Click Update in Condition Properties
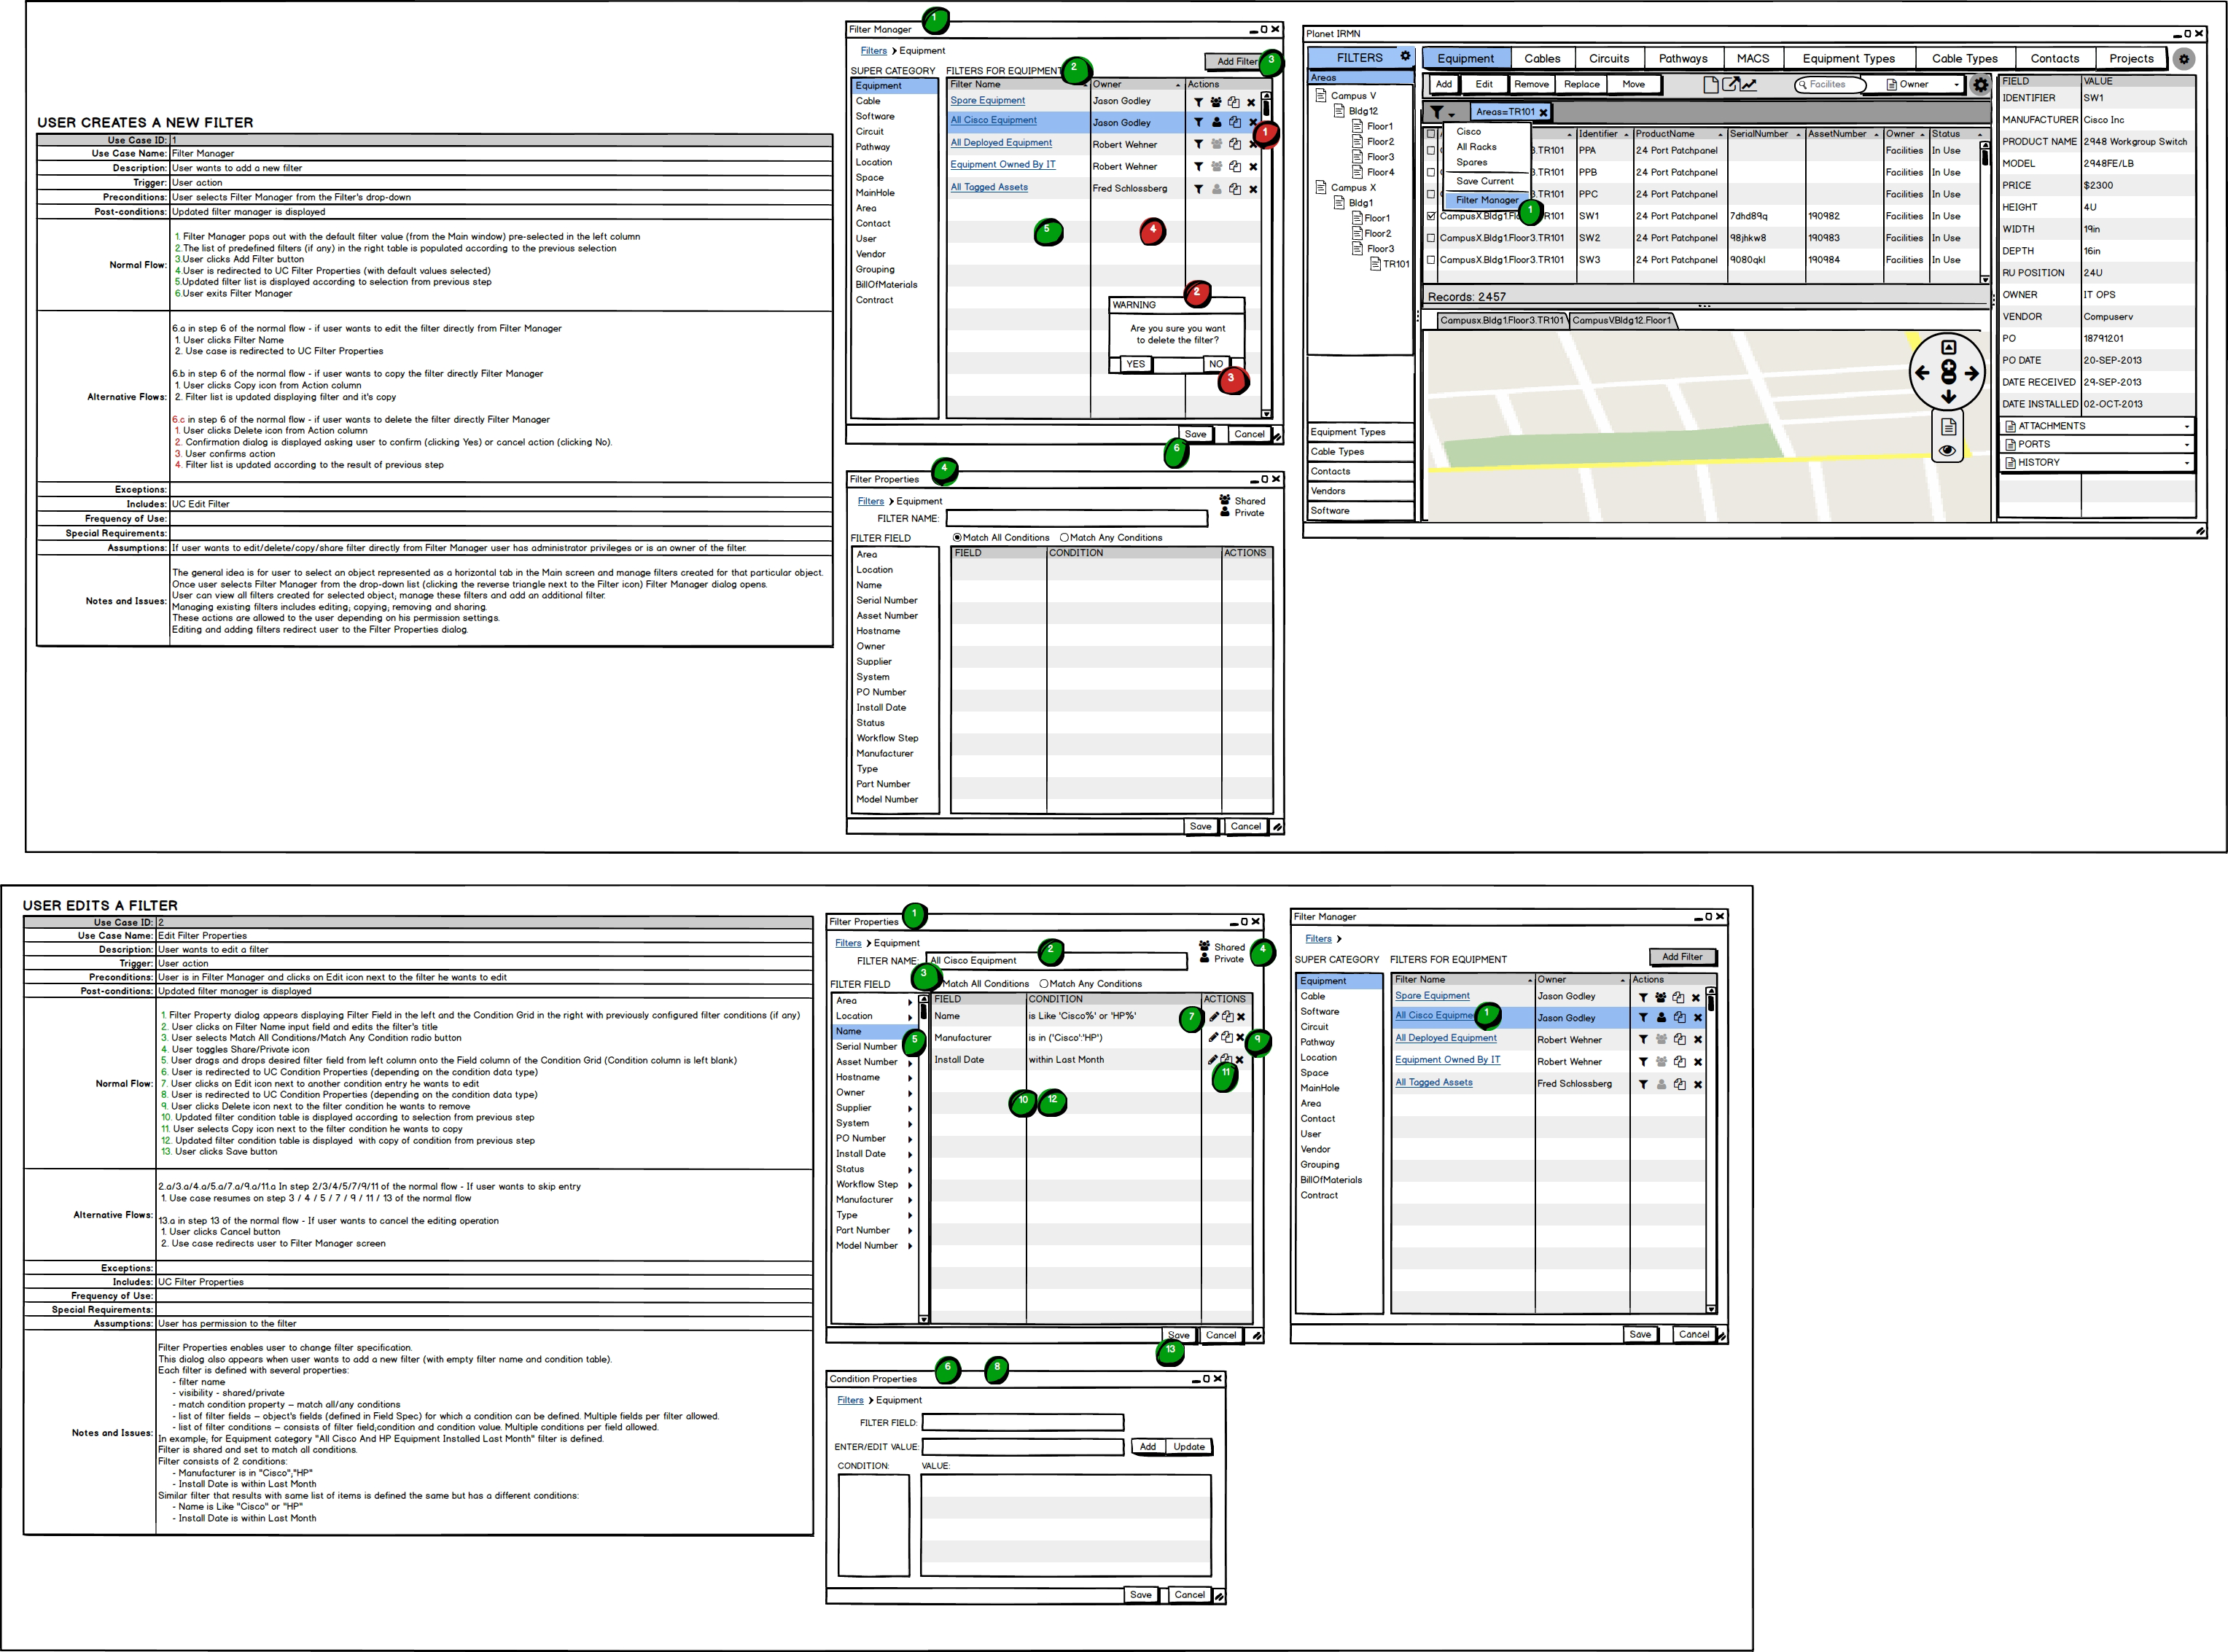This screenshot has width=2228, height=1652. 1189,1447
